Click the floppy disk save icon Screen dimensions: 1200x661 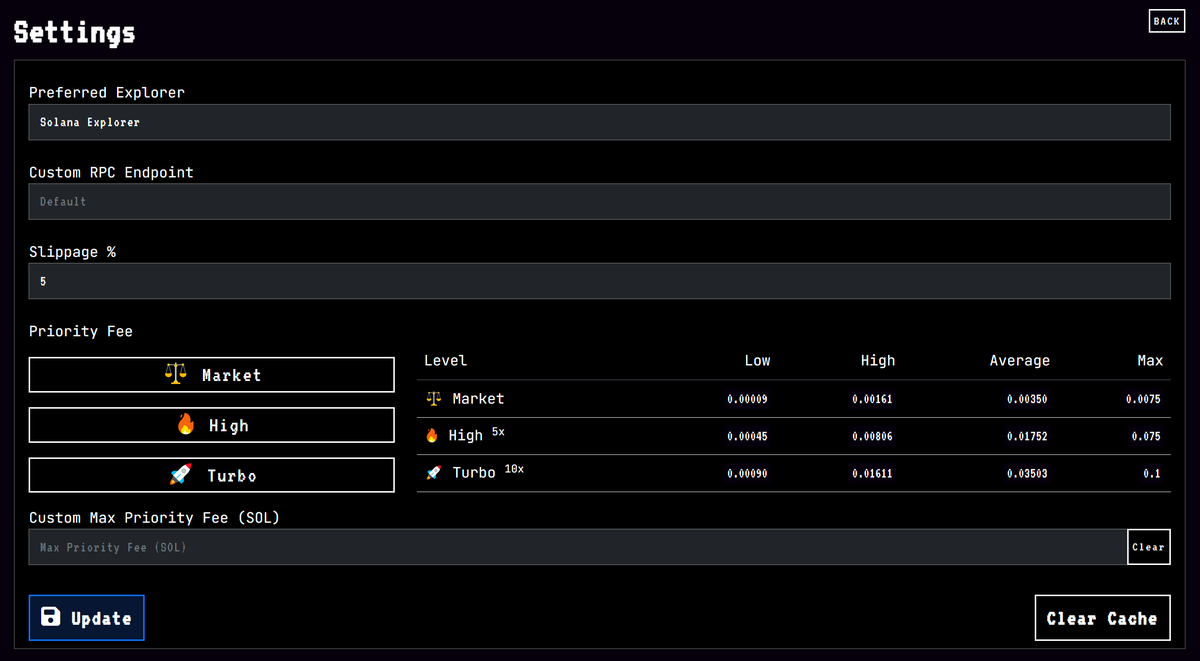(51, 617)
